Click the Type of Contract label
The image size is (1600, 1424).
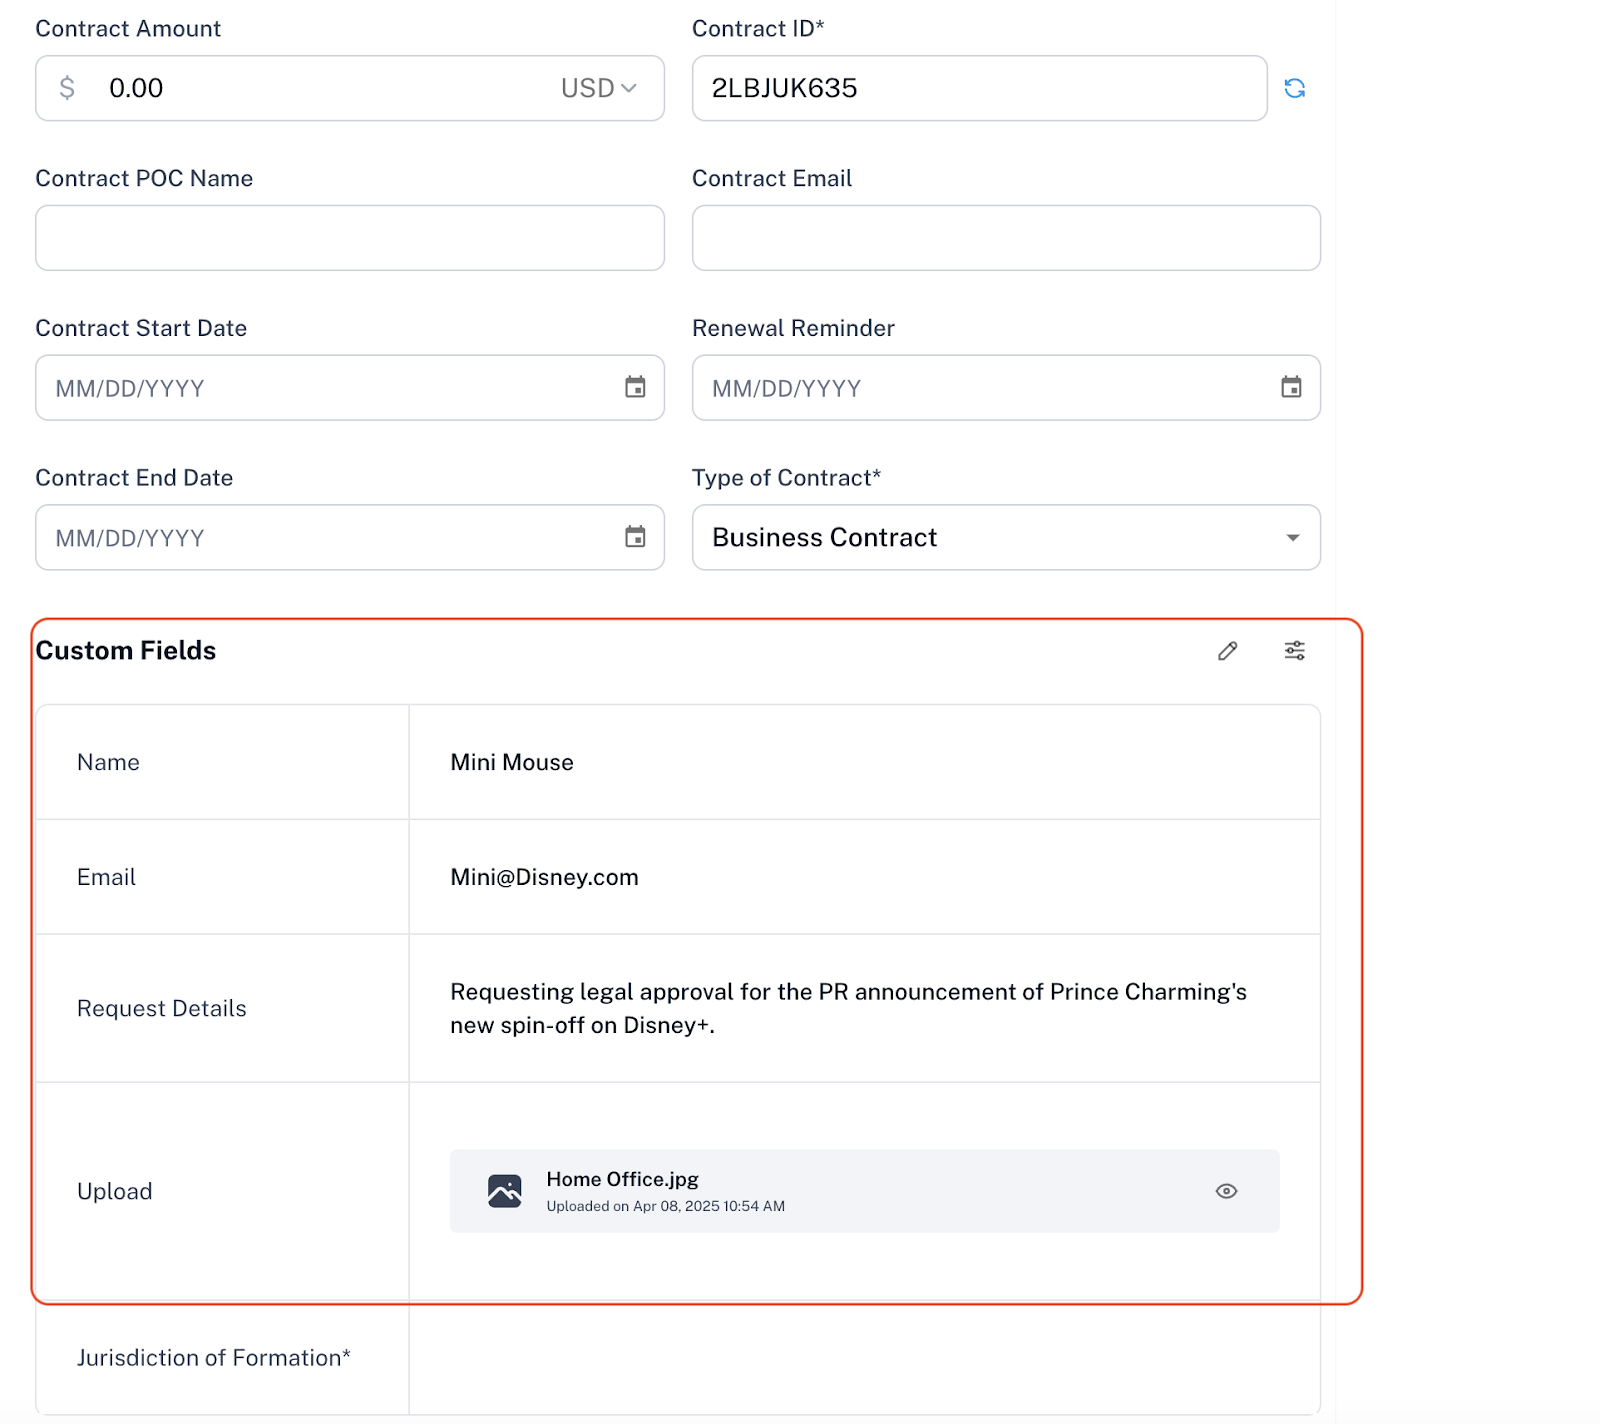786,478
